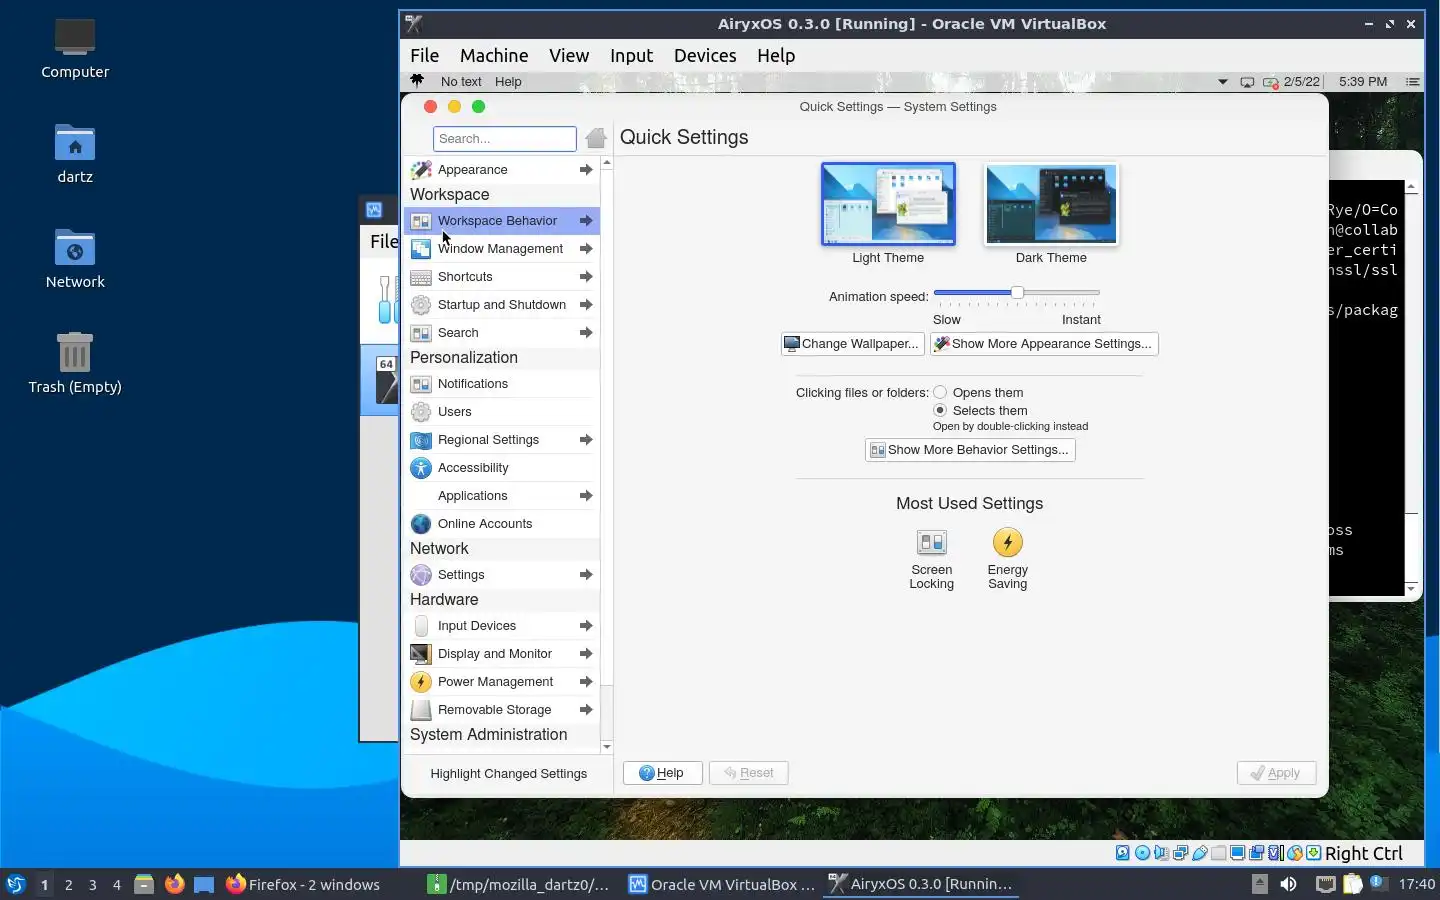1440x900 pixels.
Task: Expand Input Devices submenu arrow
Action: point(586,626)
